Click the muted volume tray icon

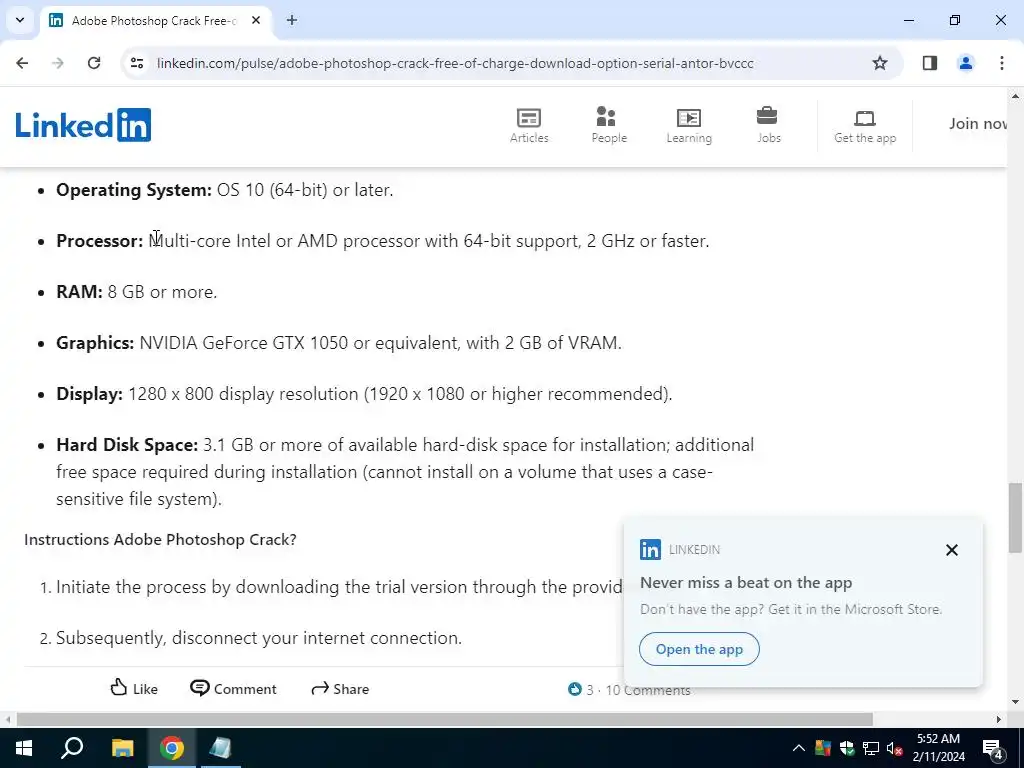895,748
